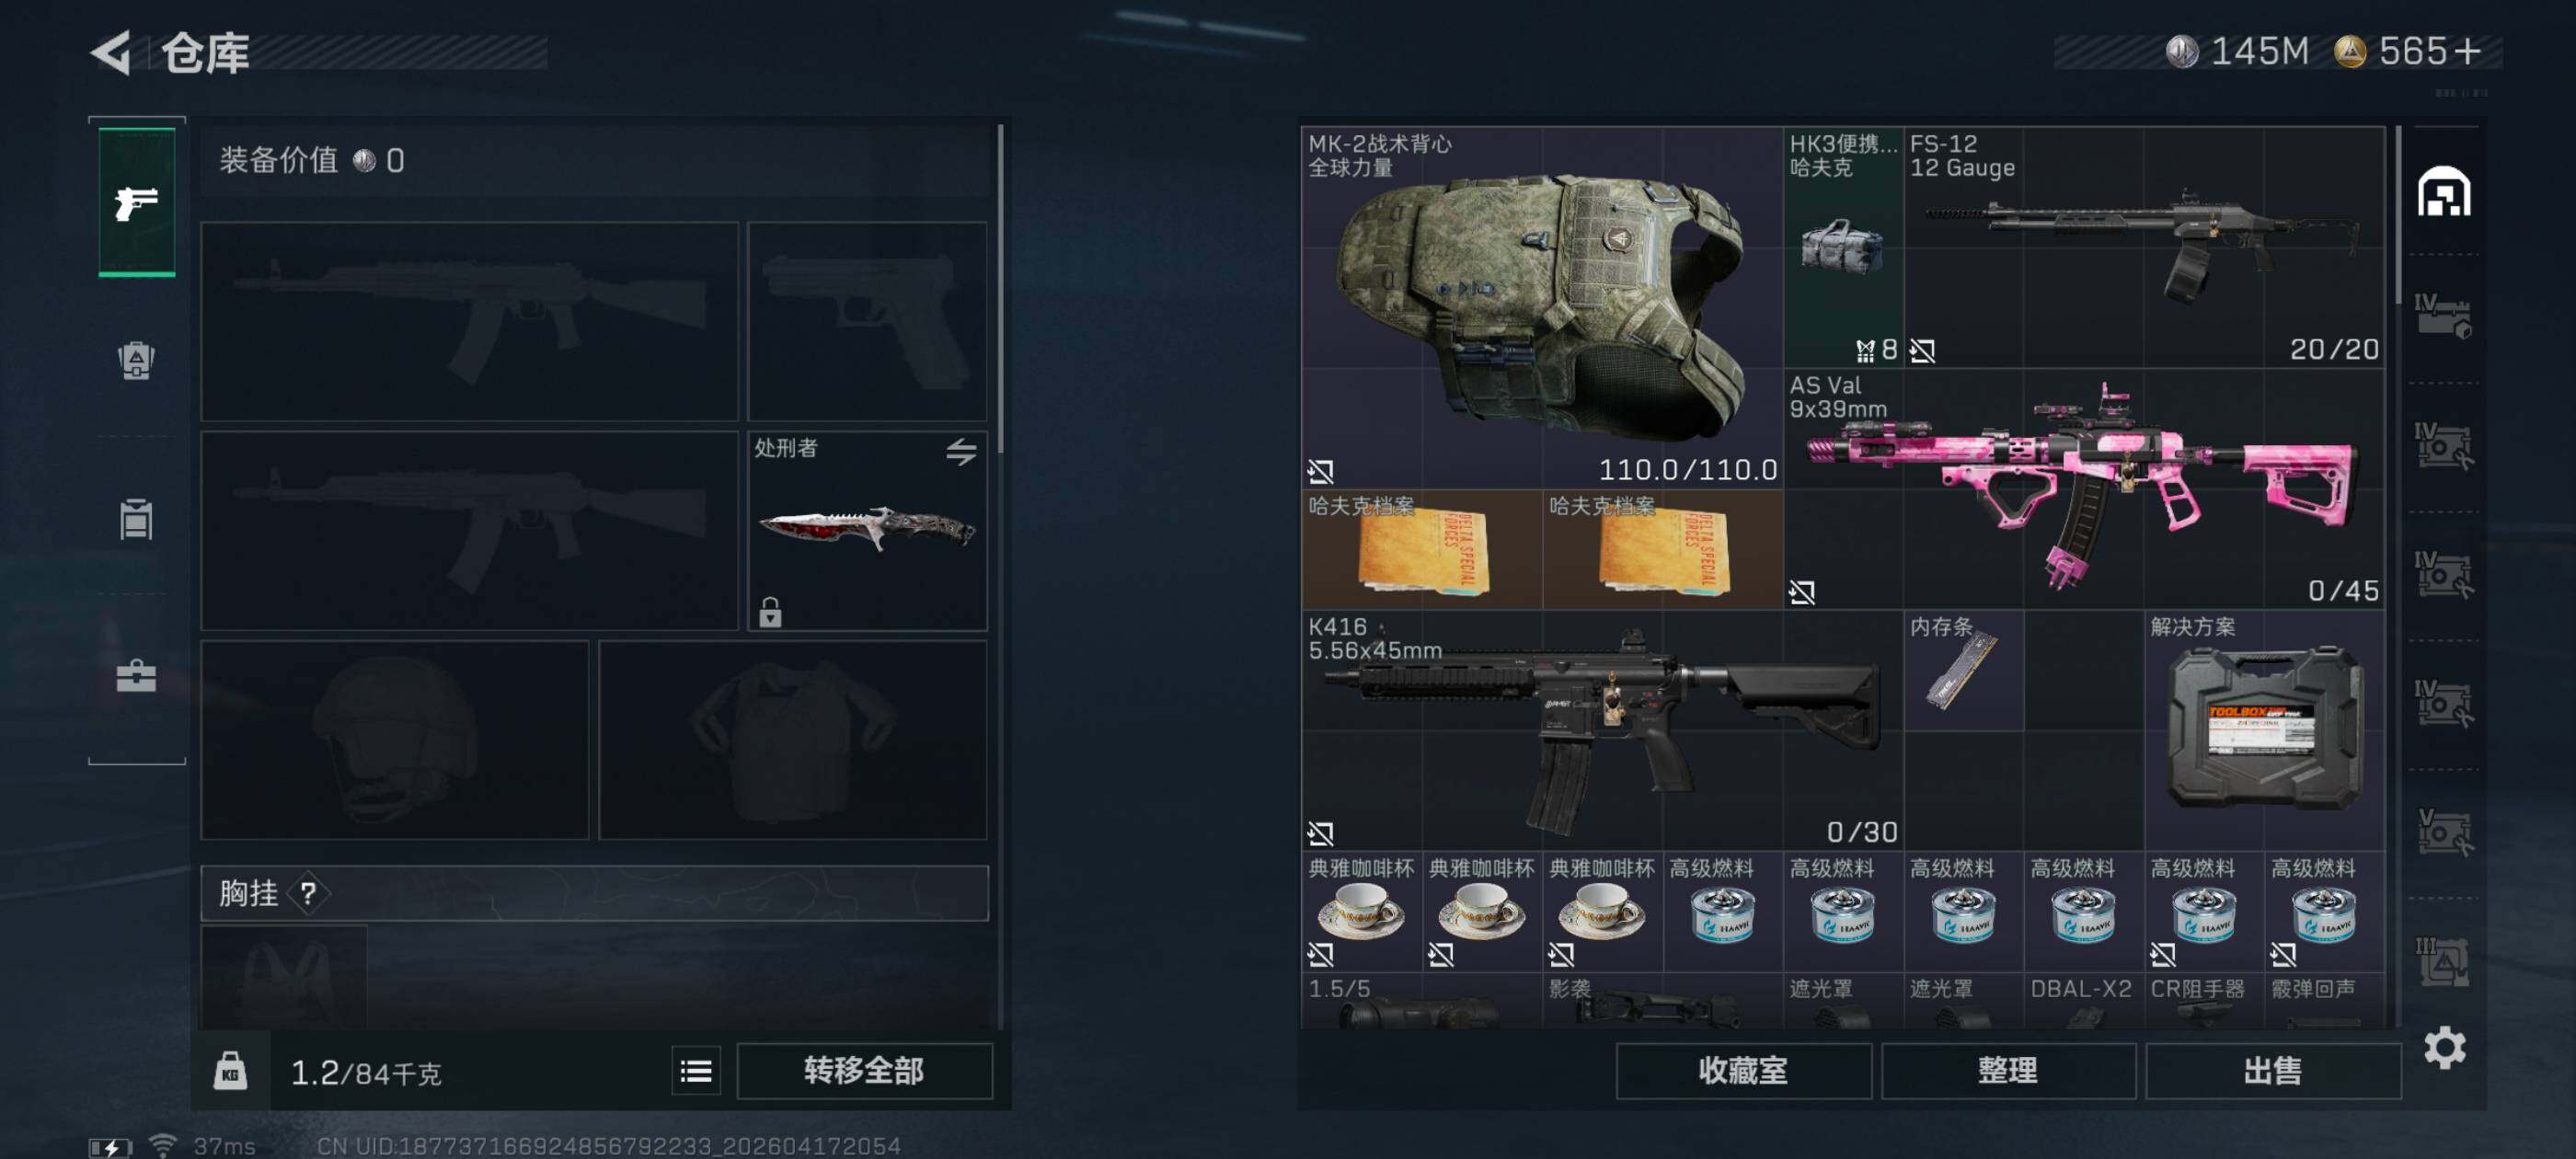The height and width of the screenshot is (1159, 2576).
Task: Go back using the arrow beside 仓库
Action: pyautogui.click(x=112, y=52)
